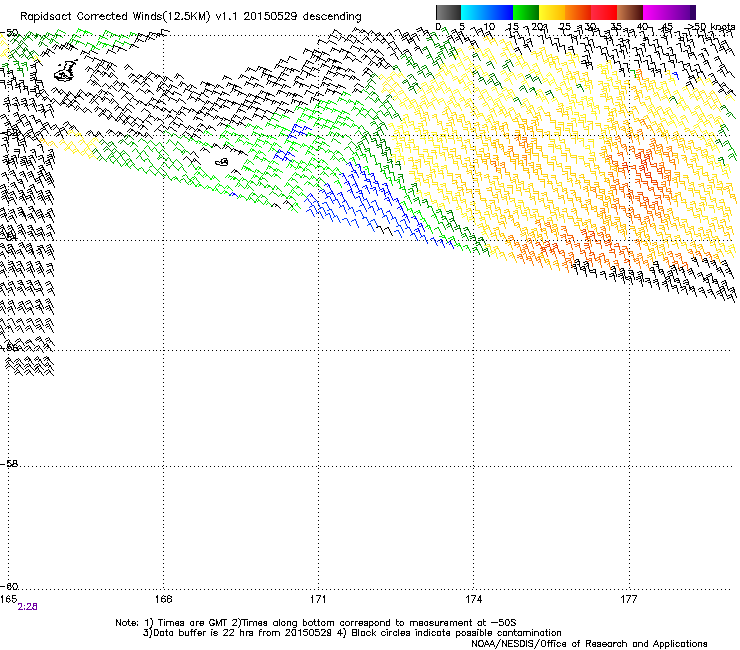740x650 pixels.
Task: Pick the red 30-35 knots legend swatch
Action: coord(604,12)
